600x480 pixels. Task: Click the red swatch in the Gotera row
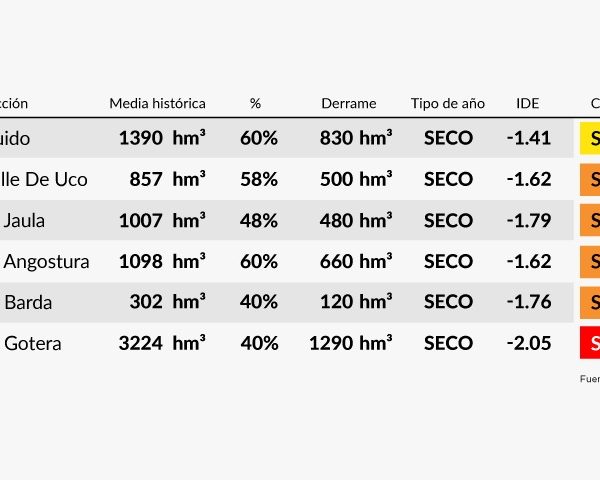(x=589, y=343)
